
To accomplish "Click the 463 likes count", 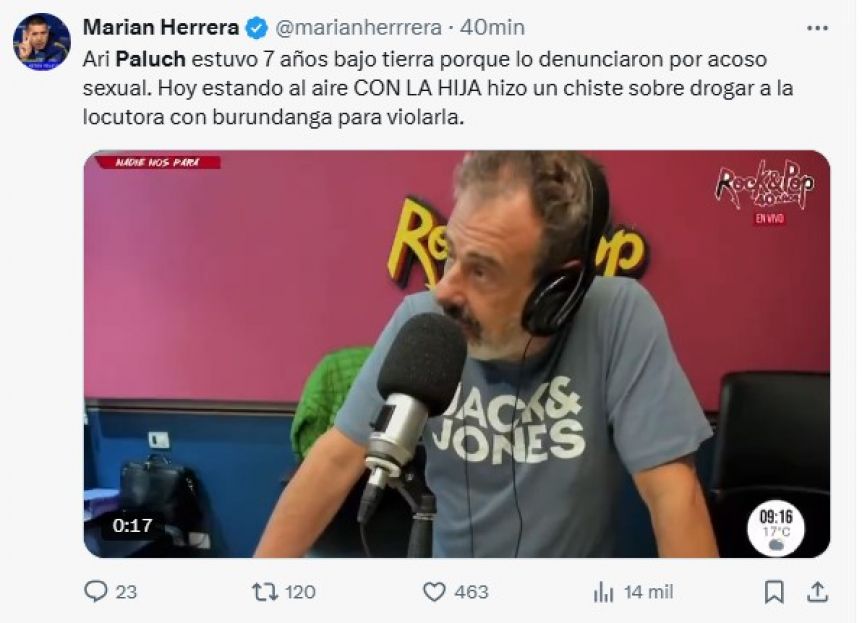I will (x=471, y=592).
